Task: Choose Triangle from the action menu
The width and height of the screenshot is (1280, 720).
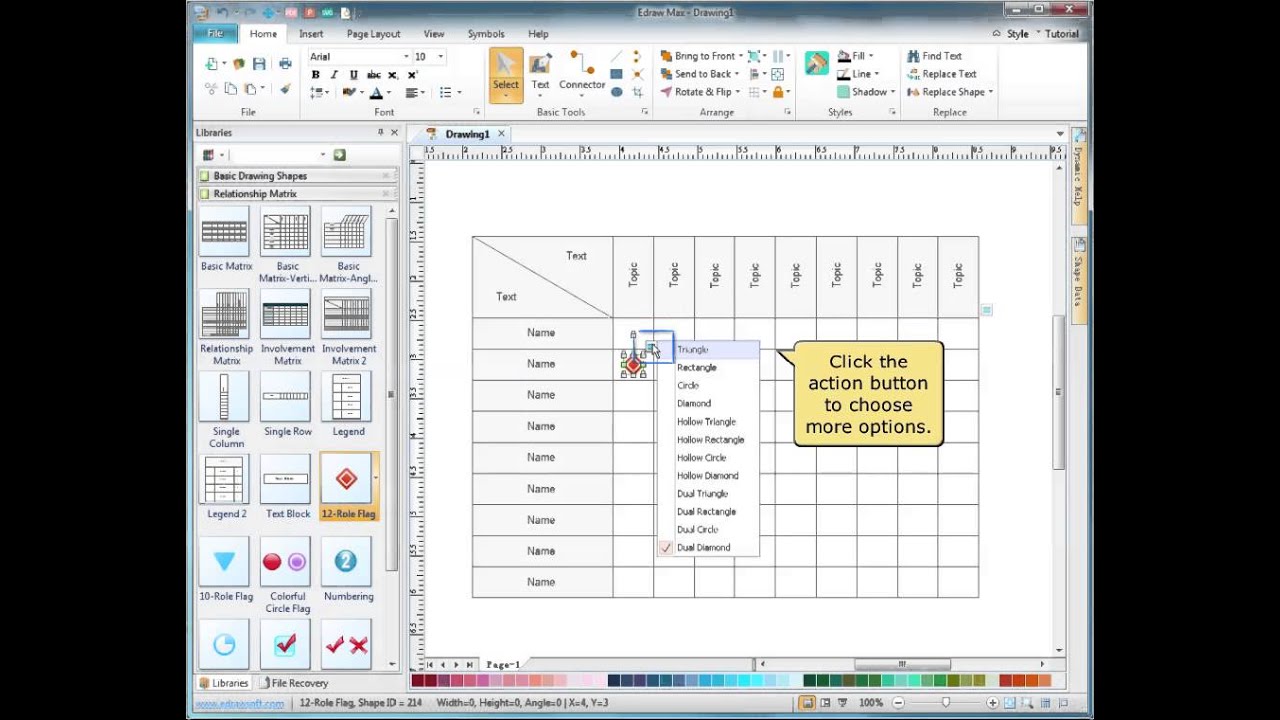Action: point(709,350)
